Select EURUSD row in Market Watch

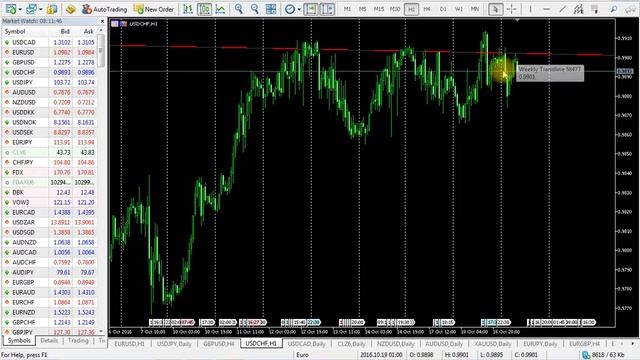click(x=50, y=52)
